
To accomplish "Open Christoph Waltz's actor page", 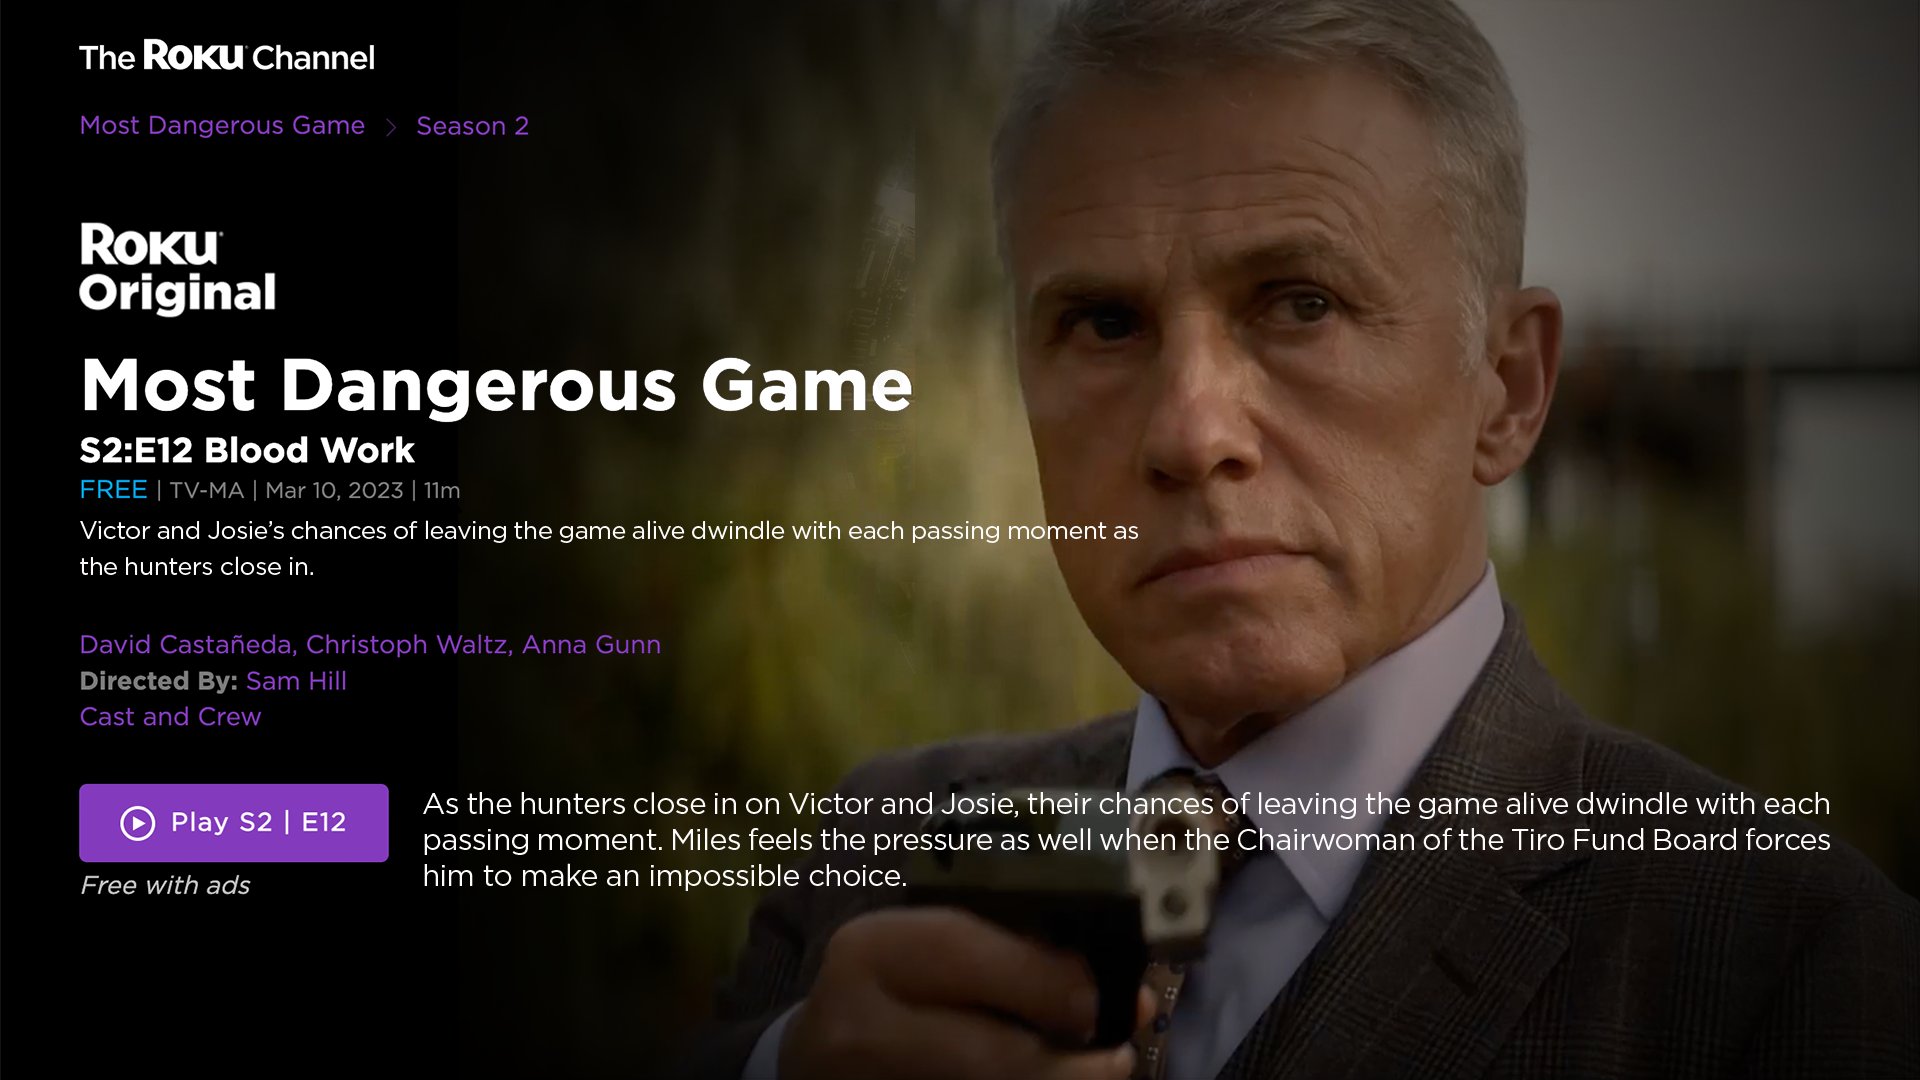I will (x=407, y=644).
